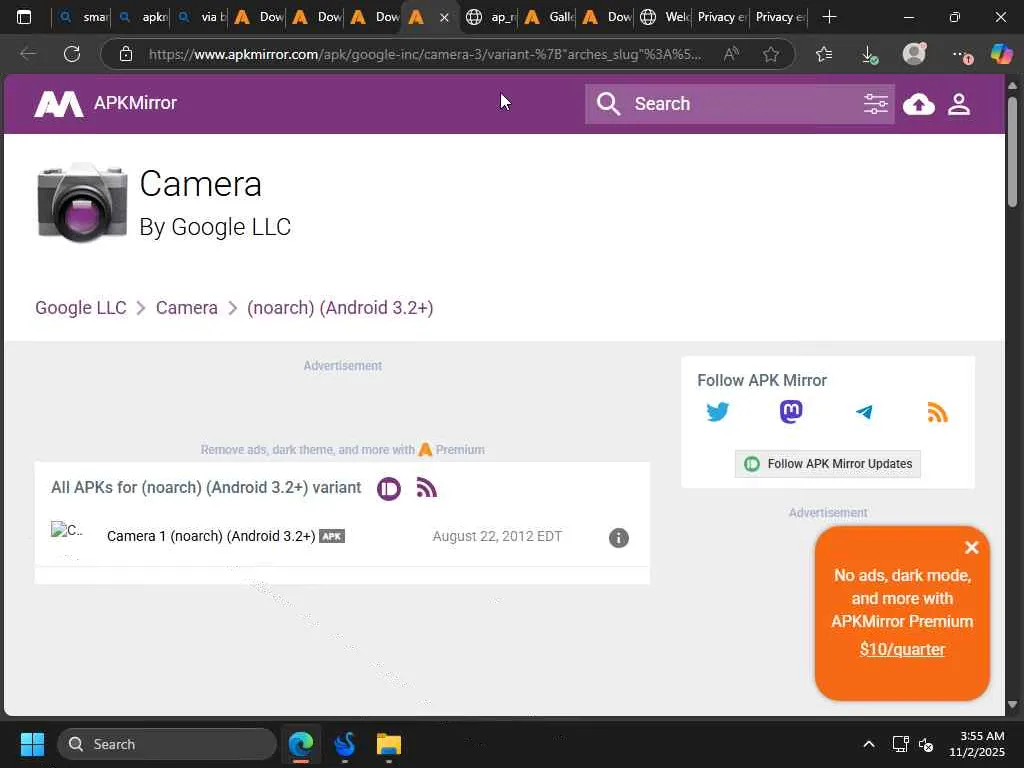The width and height of the screenshot is (1024, 768).
Task: Go to Camera breadcrumb link
Action: [x=186, y=308]
